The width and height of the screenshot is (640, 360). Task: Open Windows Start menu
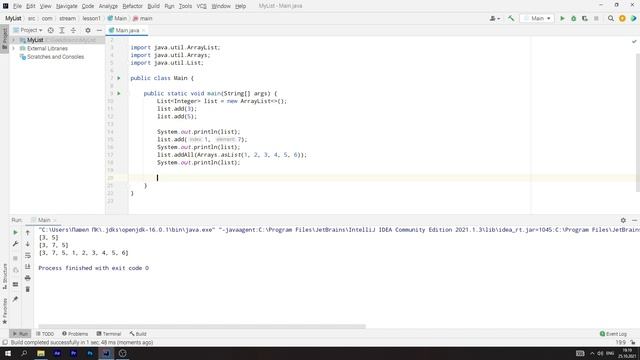tap(8, 353)
